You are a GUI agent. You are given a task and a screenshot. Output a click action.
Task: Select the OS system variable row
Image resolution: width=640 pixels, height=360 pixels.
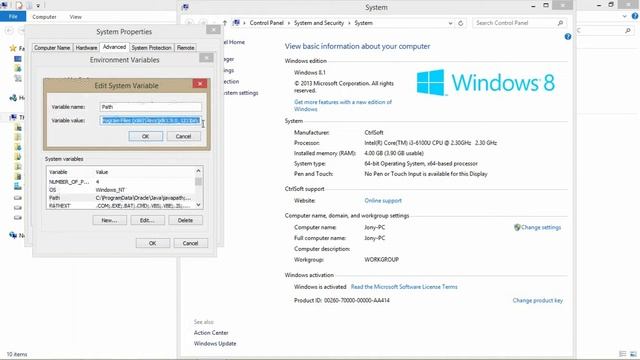(x=120, y=190)
